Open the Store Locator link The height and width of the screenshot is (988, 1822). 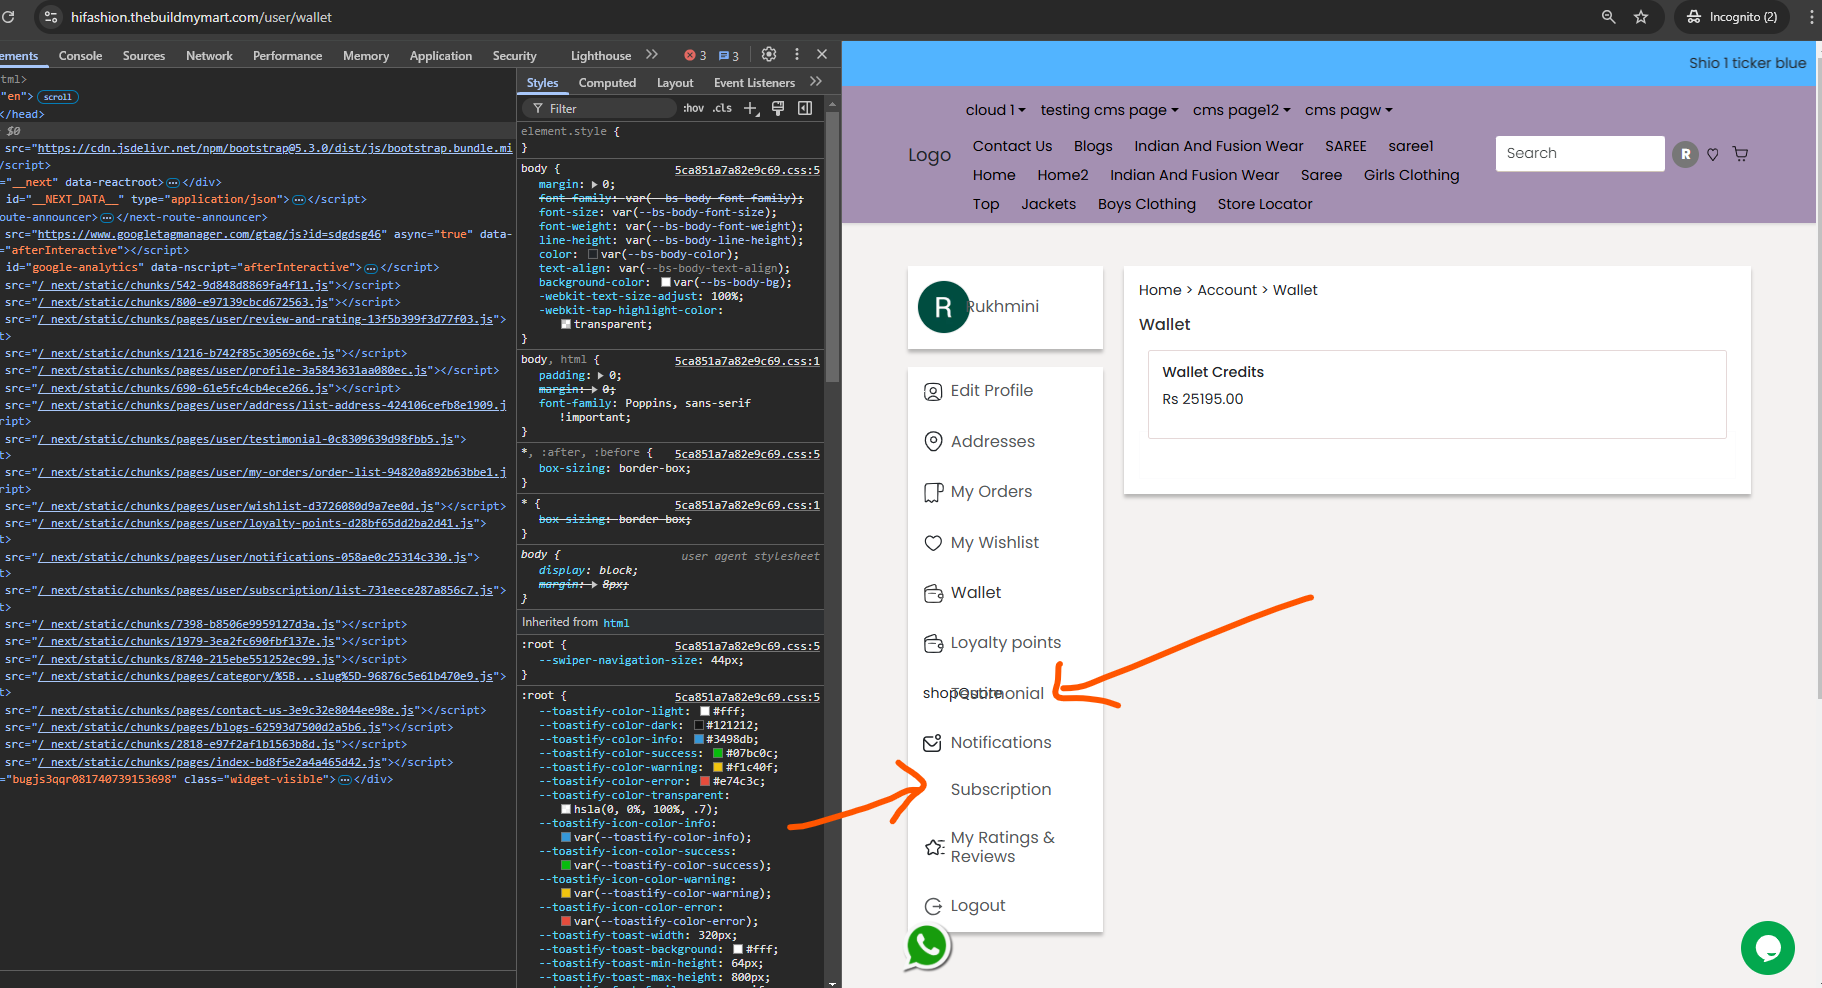point(1264,204)
